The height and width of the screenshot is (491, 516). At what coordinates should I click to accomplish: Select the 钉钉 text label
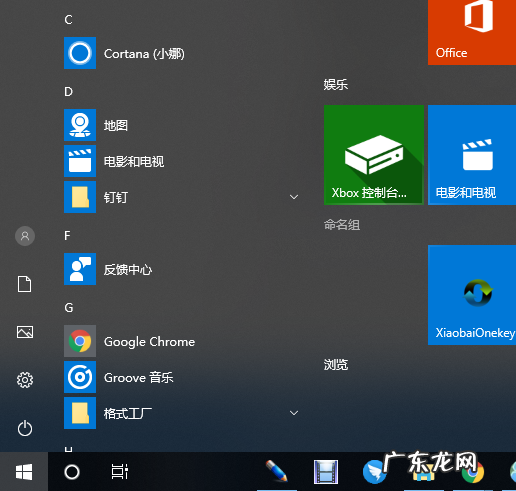point(116,197)
